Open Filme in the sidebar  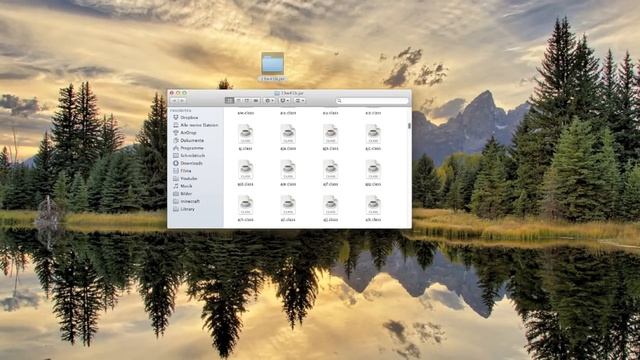182,171
